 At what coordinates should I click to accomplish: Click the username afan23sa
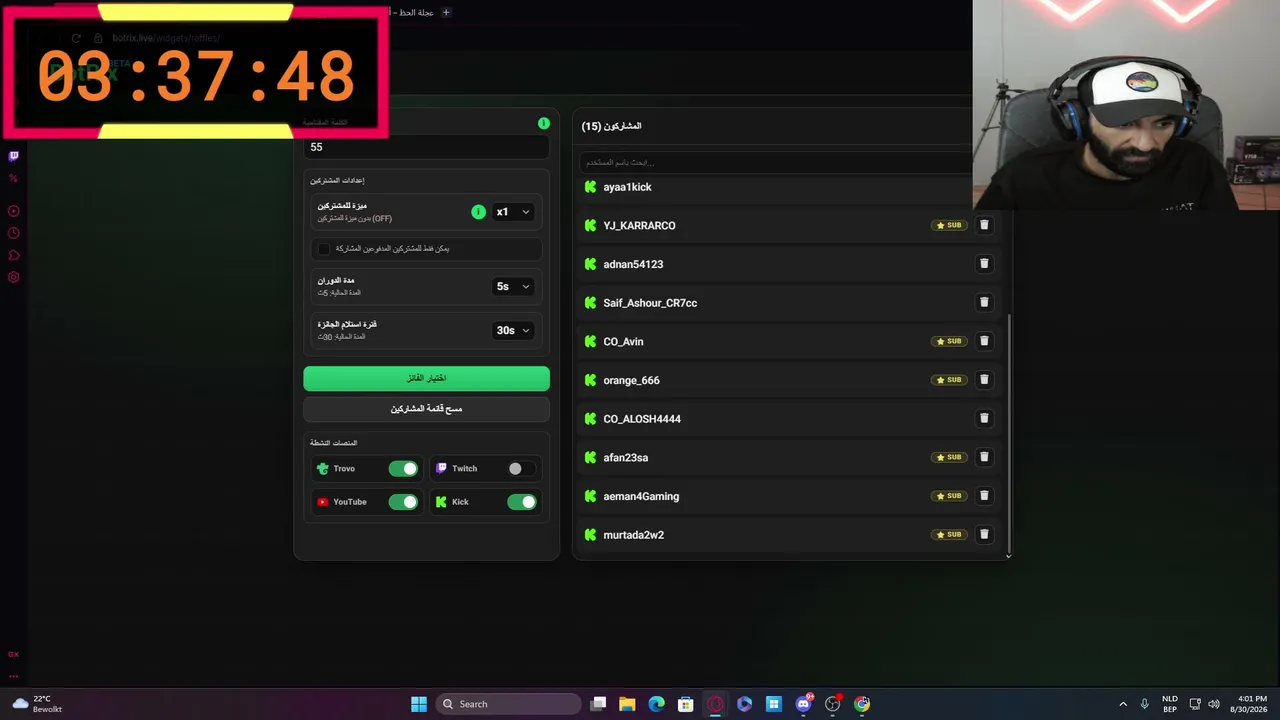pos(625,458)
